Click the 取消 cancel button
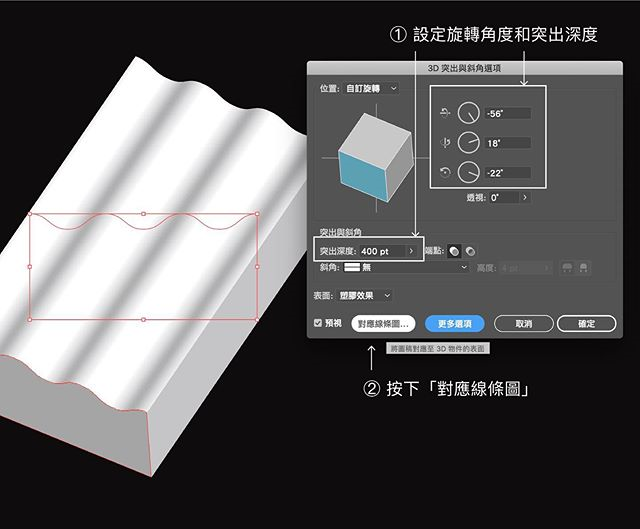Image resolution: width=640 pixels, height=529 pixels. point(524,324)
